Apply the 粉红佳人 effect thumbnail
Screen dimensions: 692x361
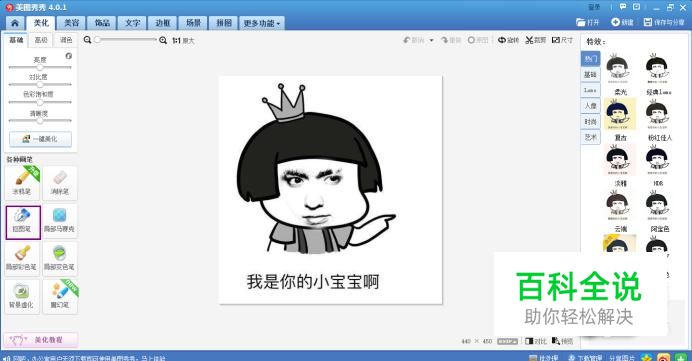point(658,114)
